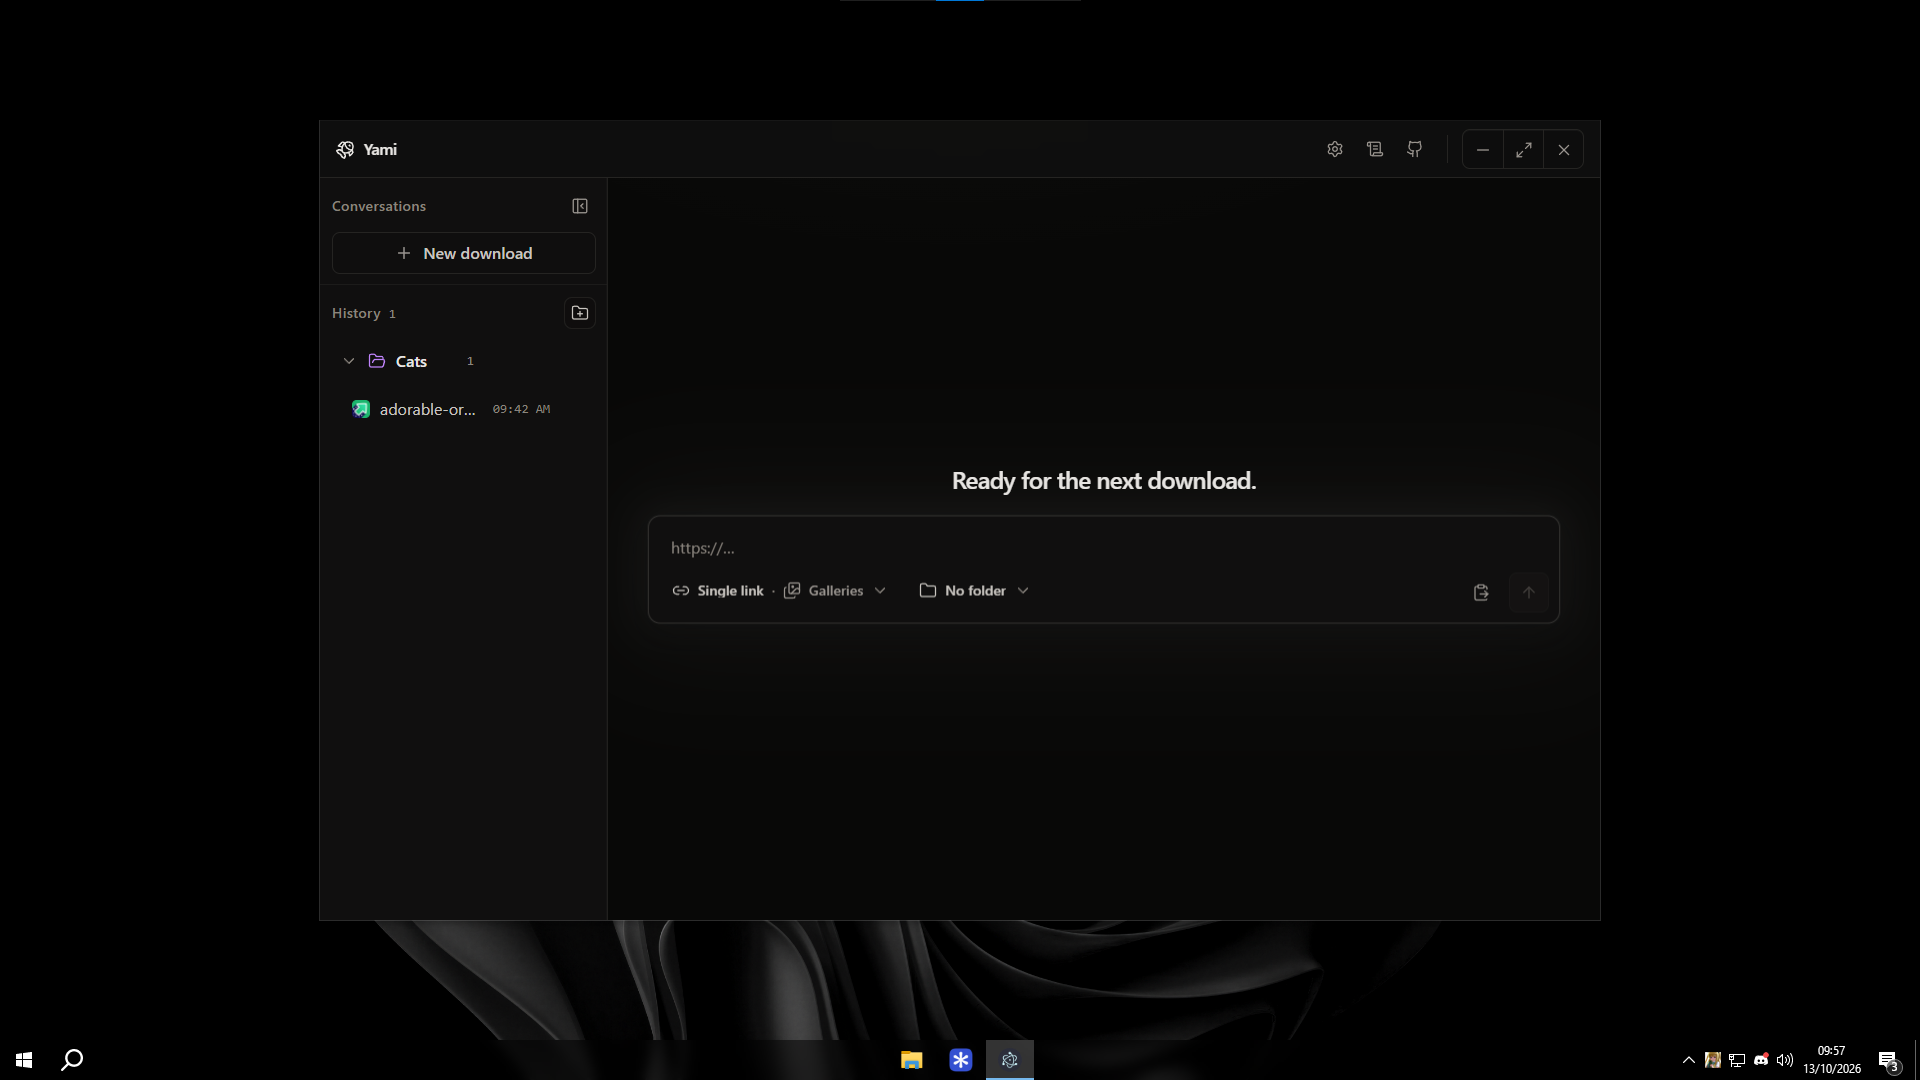Collapse the Conversations sidebar panel icon

(580, 206)
